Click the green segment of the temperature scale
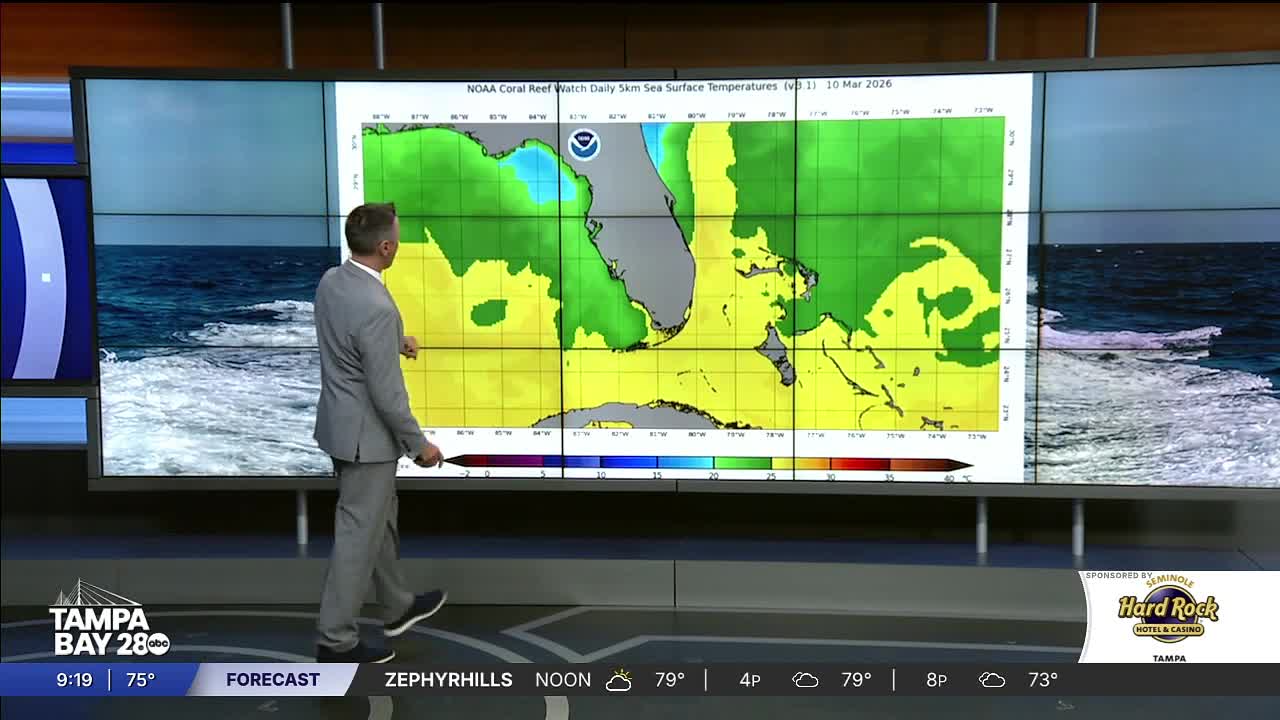 pos(742,463)
